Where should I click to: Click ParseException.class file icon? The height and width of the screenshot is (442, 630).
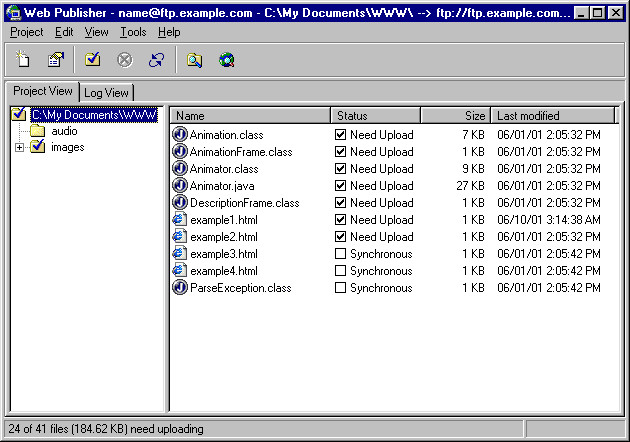180,287
